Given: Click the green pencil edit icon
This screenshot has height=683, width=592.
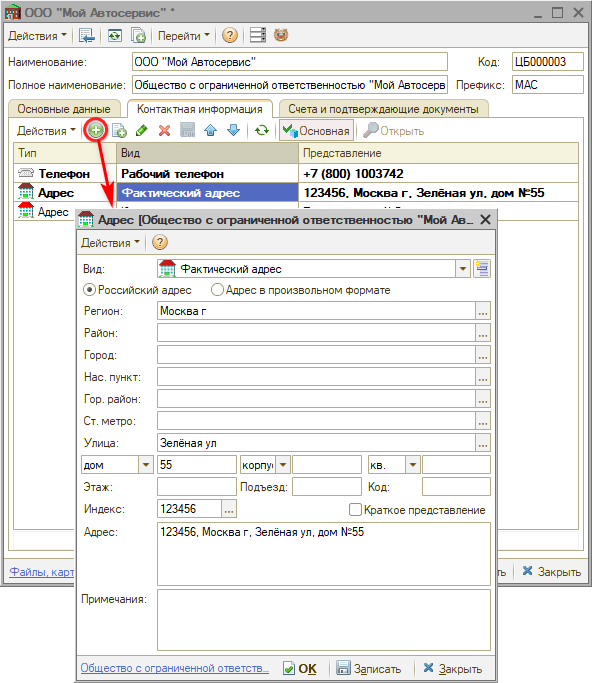Looking at the screenshot, I should pyautogui.click(x=142, y=130).
